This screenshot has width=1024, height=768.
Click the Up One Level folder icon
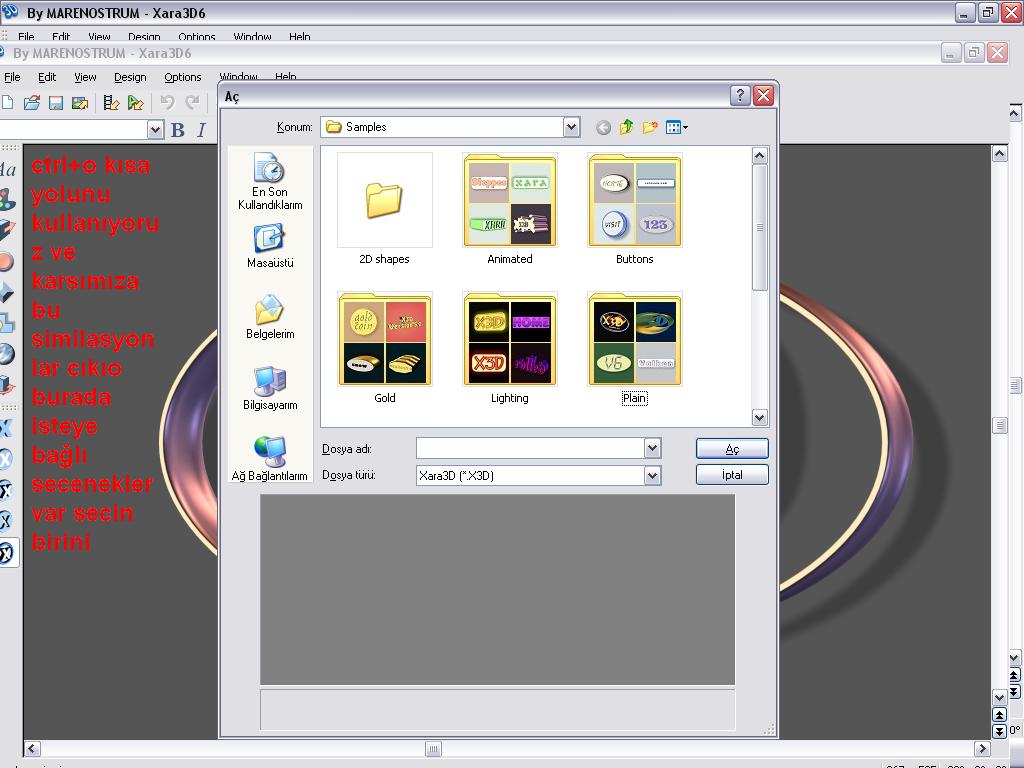(626, 127)
